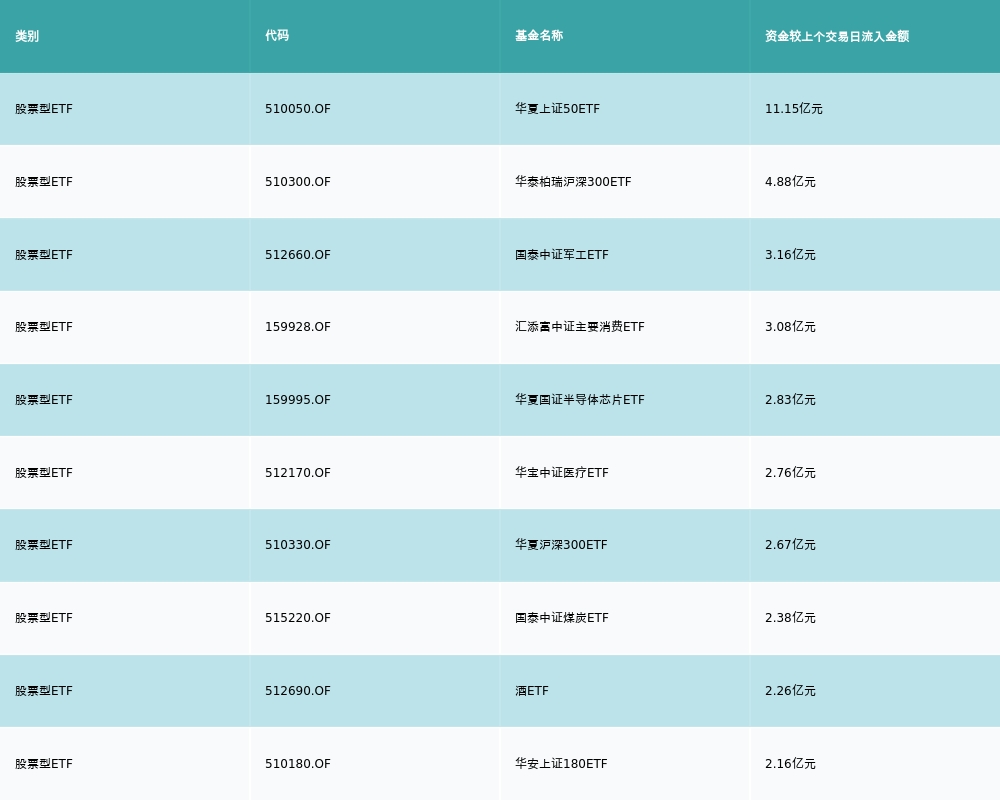Select inflow amount 3.08亿元

pyautogui.click(x=790, y=327)
